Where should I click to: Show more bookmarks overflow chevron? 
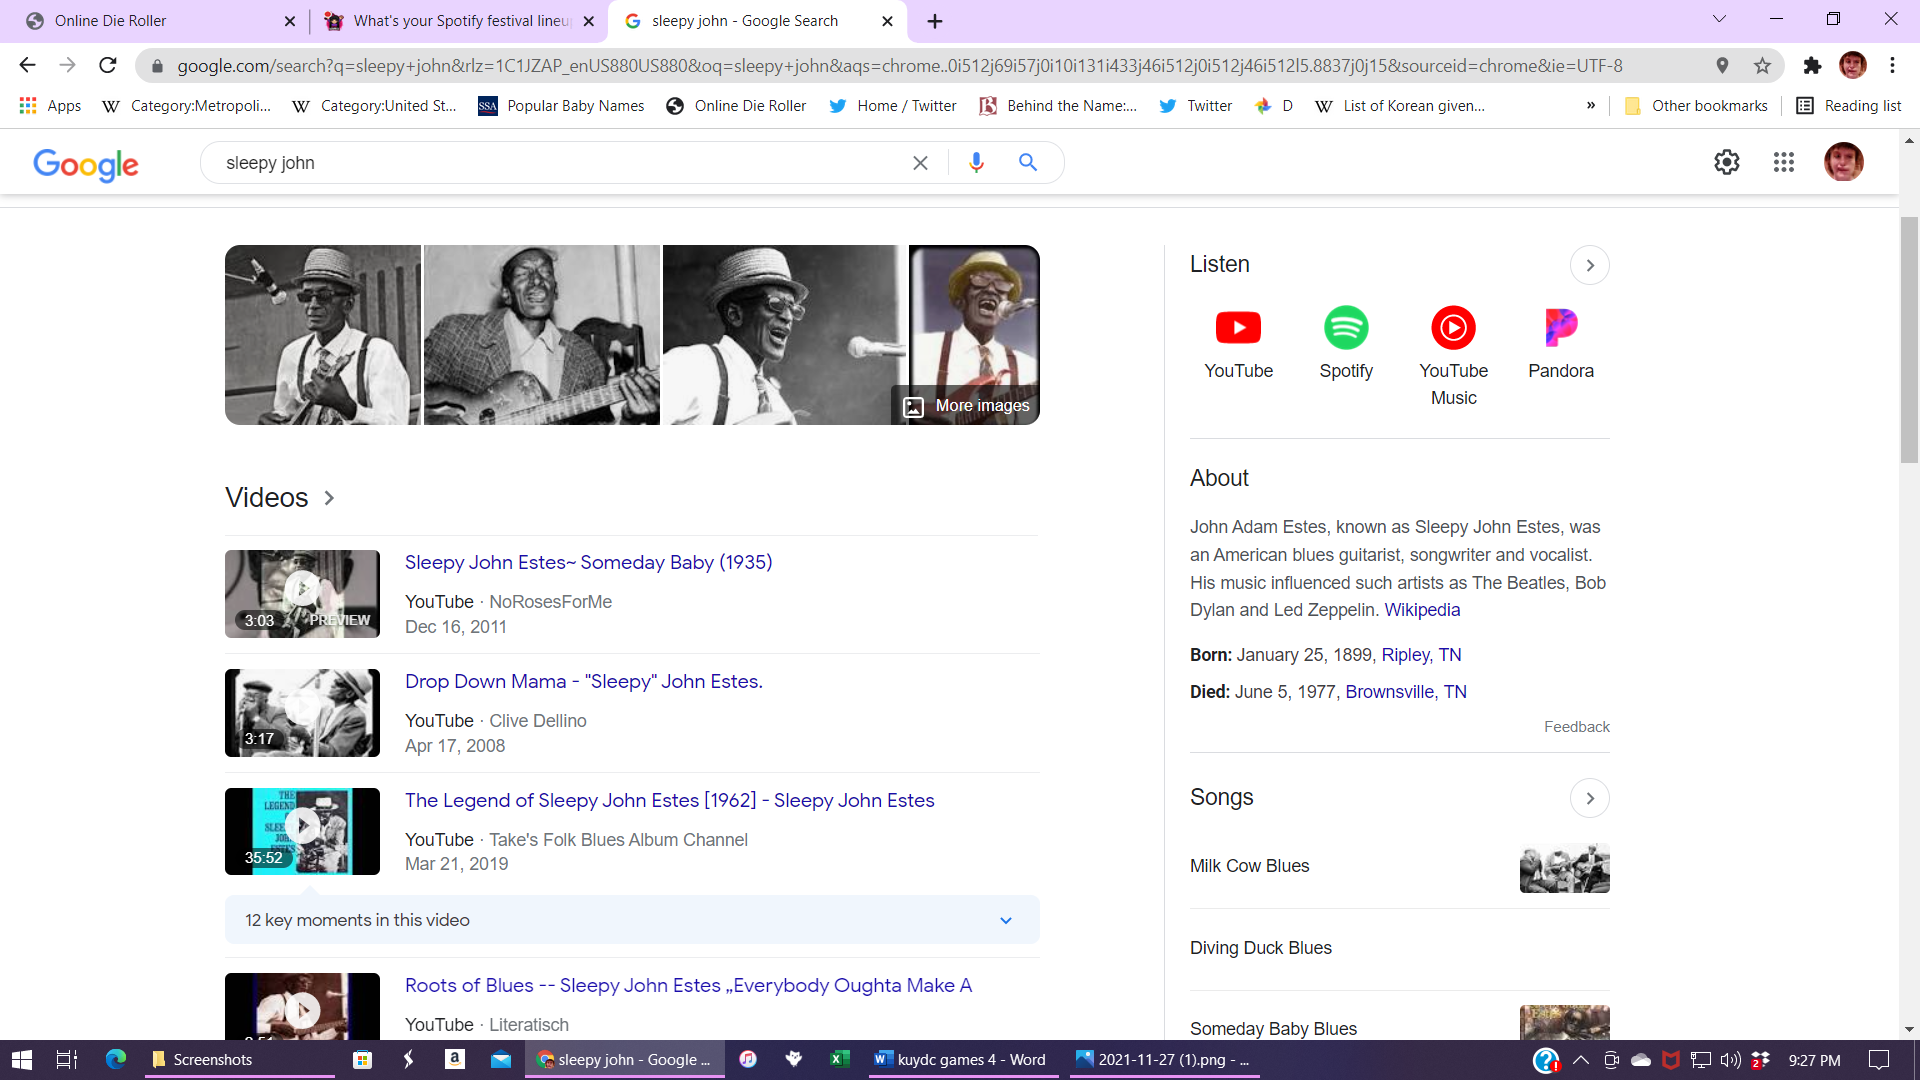point(1590,106)
